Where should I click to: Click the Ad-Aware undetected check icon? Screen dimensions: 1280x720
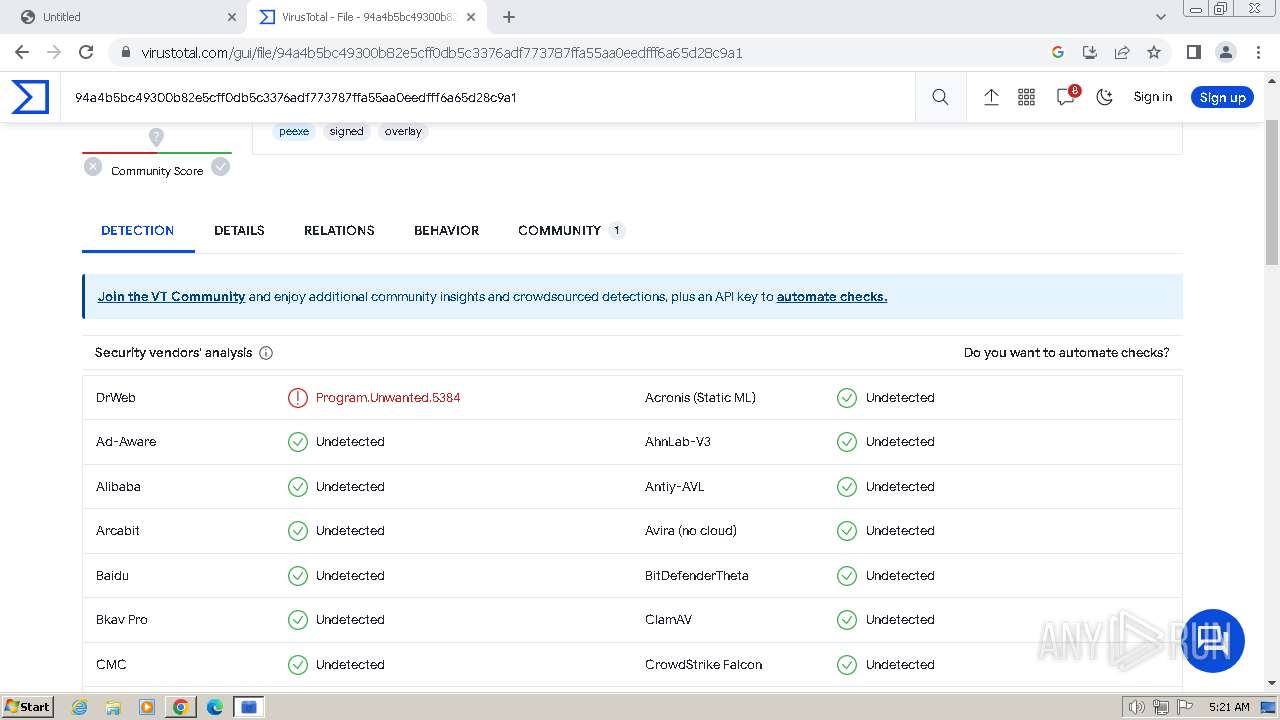298,442
